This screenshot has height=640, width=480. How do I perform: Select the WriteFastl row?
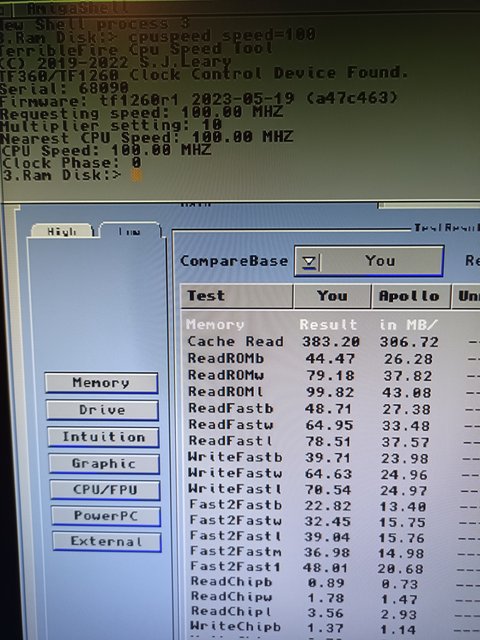[331, 489]
